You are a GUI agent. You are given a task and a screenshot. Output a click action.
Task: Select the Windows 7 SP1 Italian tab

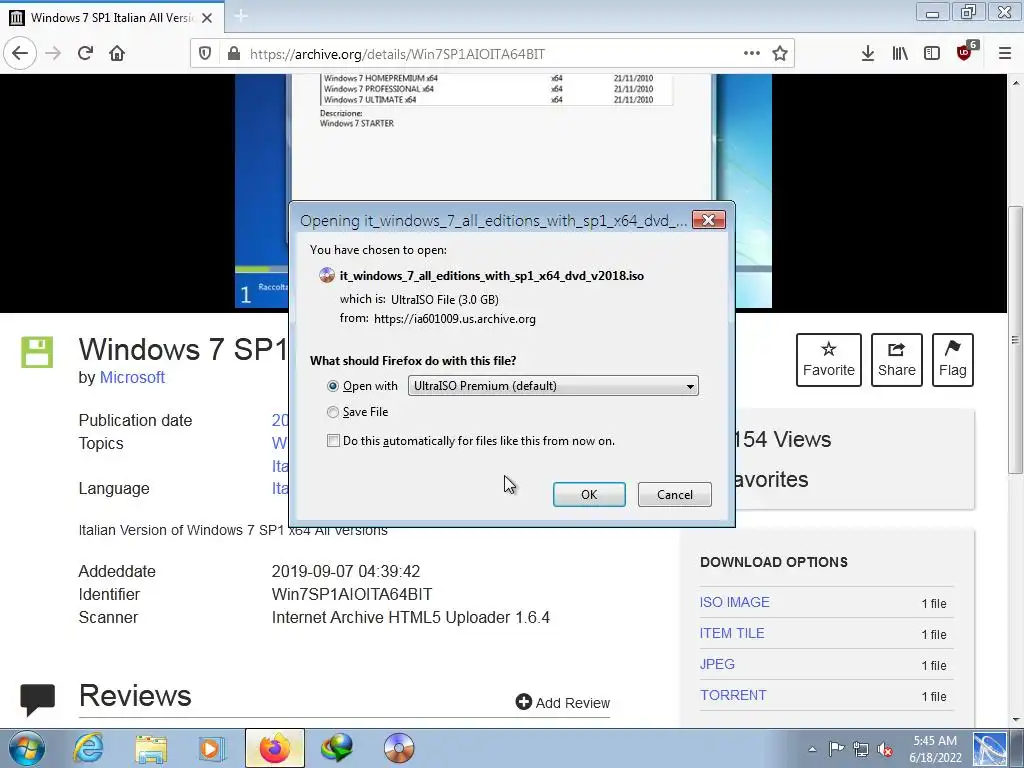pyautogui.click(x=112, y=18)
